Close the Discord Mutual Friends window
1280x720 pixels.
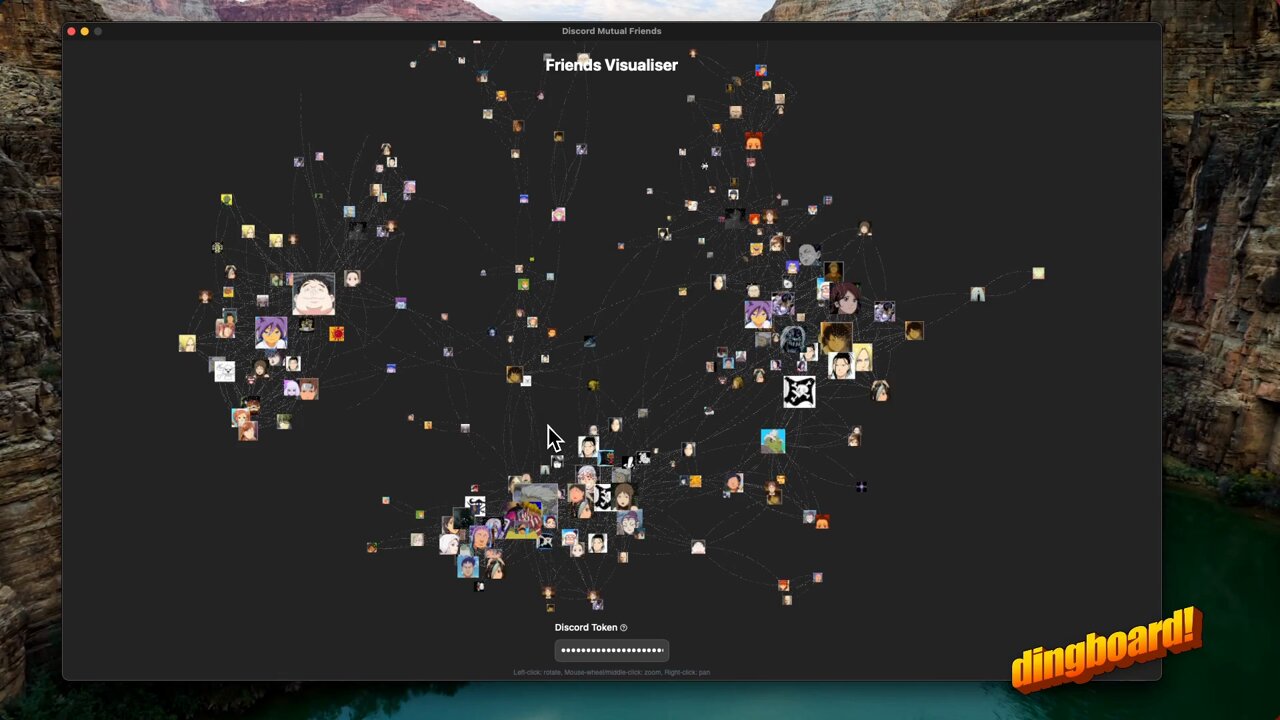coord(71,32)
